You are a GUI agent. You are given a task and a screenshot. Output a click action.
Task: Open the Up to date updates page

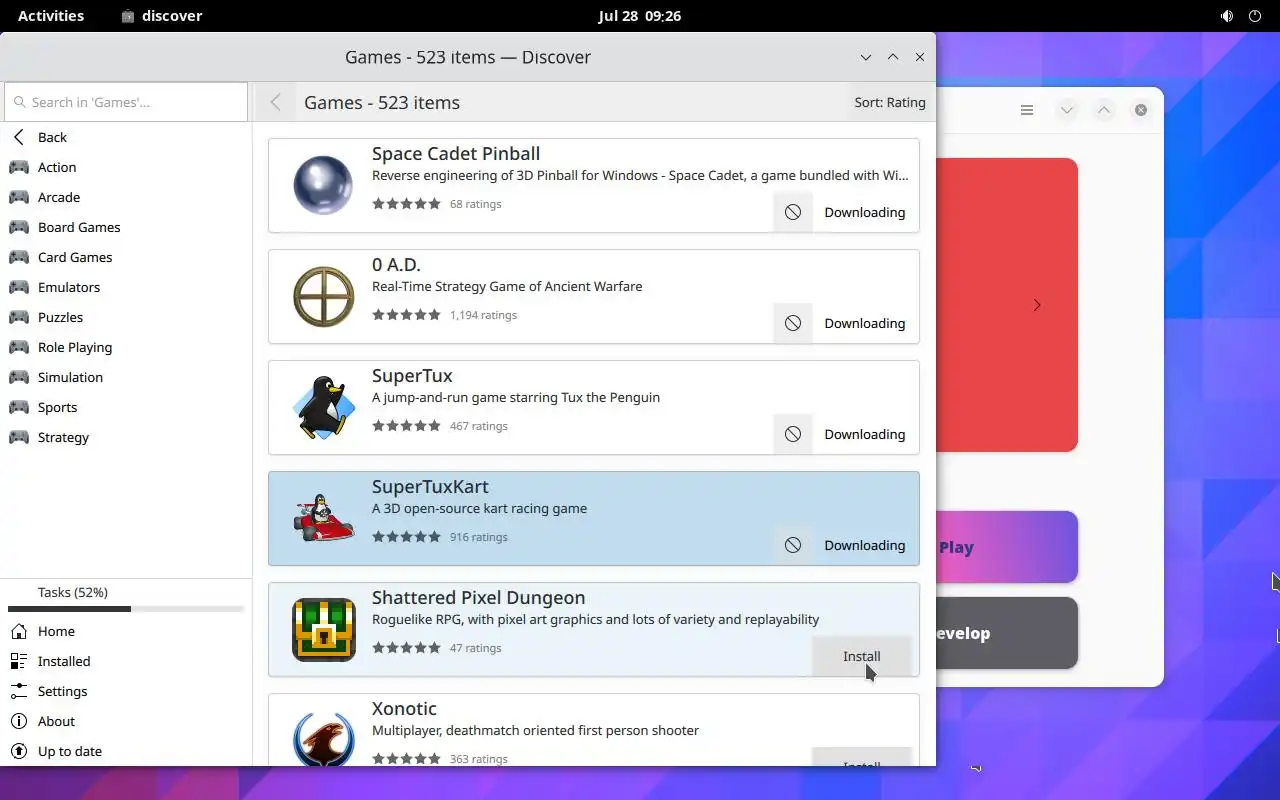click(x=126, y=751)
